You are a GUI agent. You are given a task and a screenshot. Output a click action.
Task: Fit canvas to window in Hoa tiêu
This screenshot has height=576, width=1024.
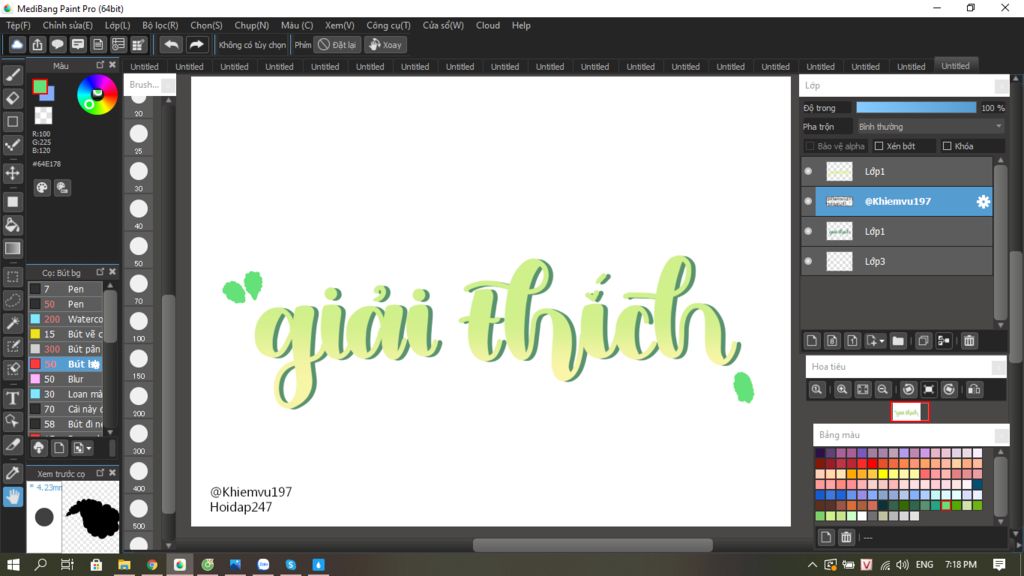click(x=863, y=390)
